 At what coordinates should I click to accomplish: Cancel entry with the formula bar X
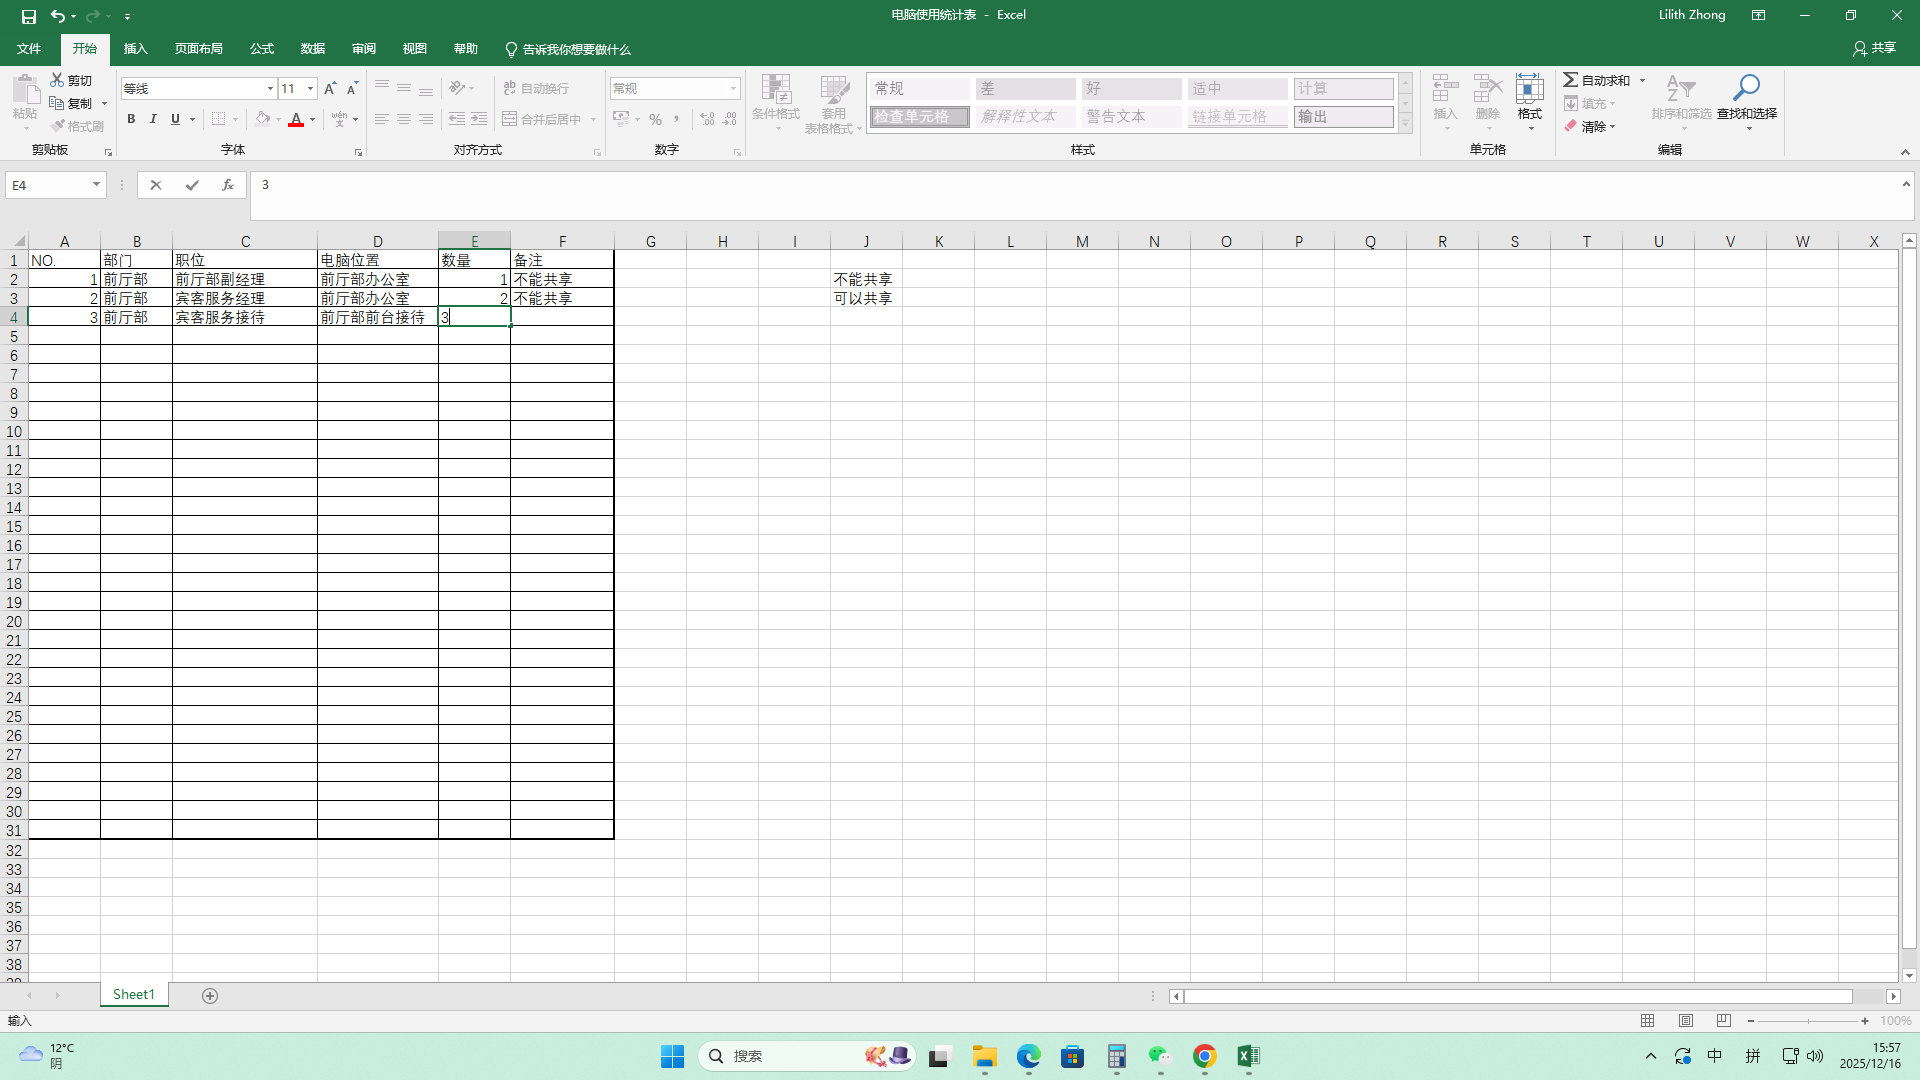pos(156,185)
